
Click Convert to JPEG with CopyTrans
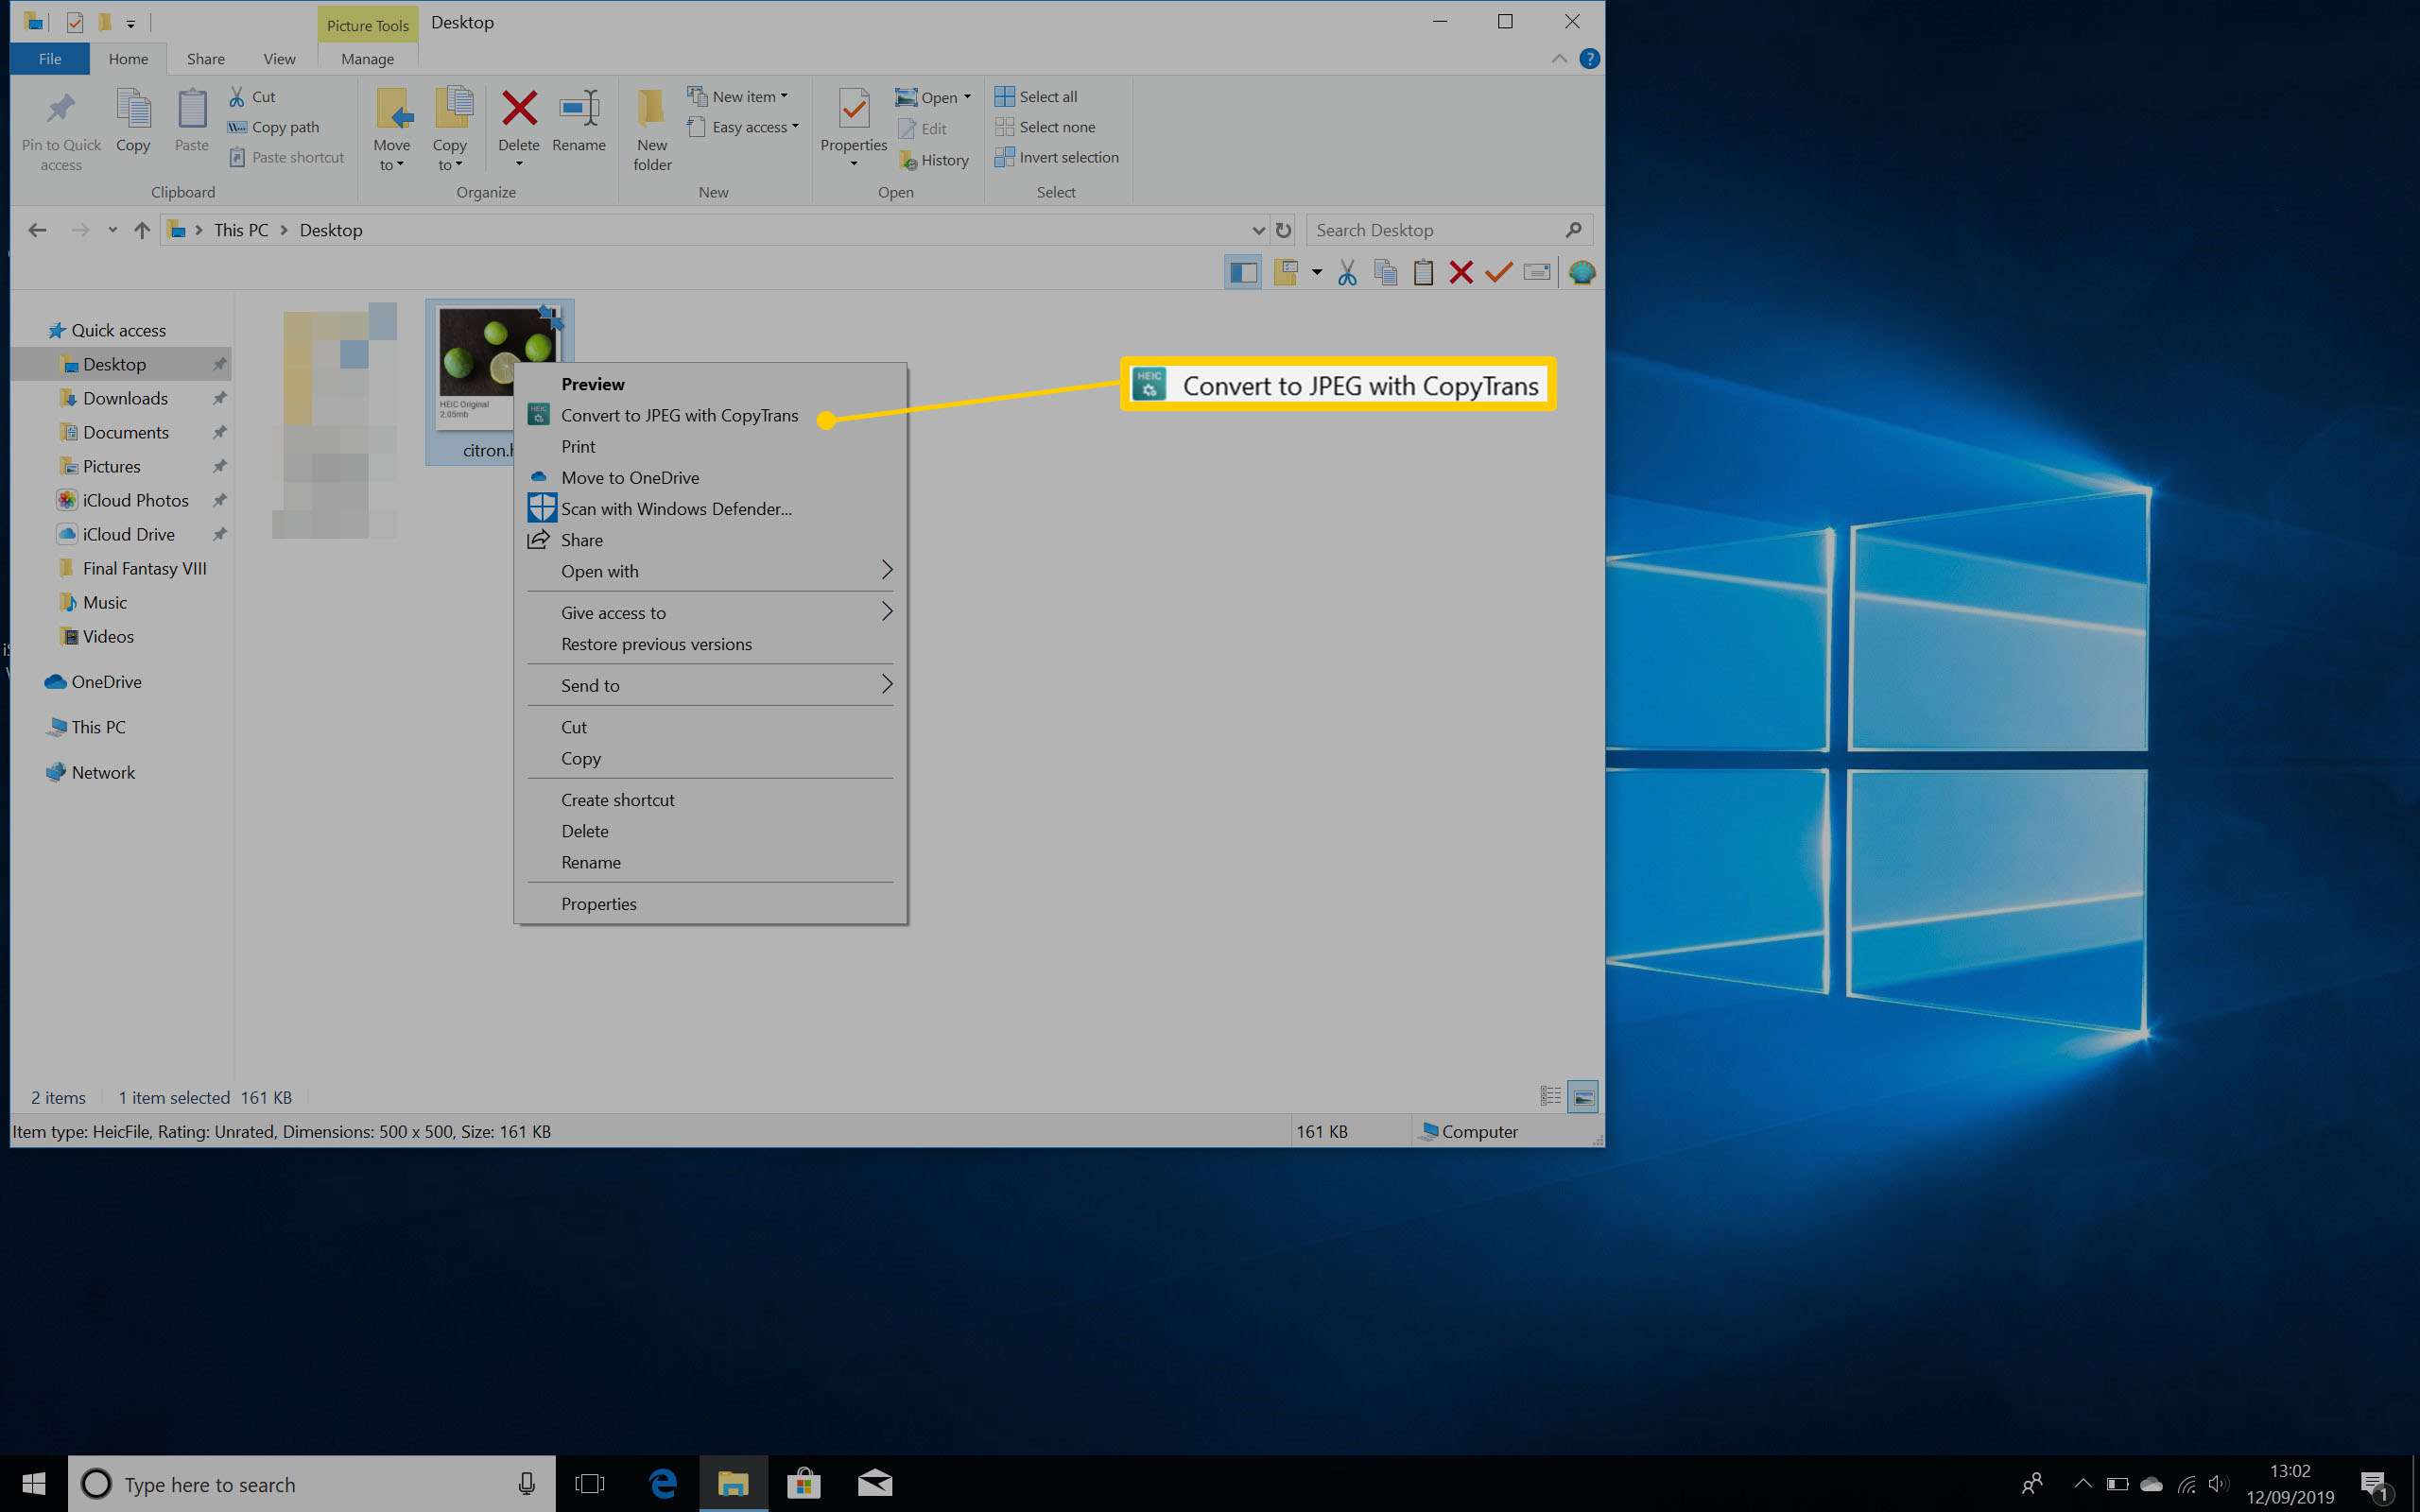pos(678,415)
